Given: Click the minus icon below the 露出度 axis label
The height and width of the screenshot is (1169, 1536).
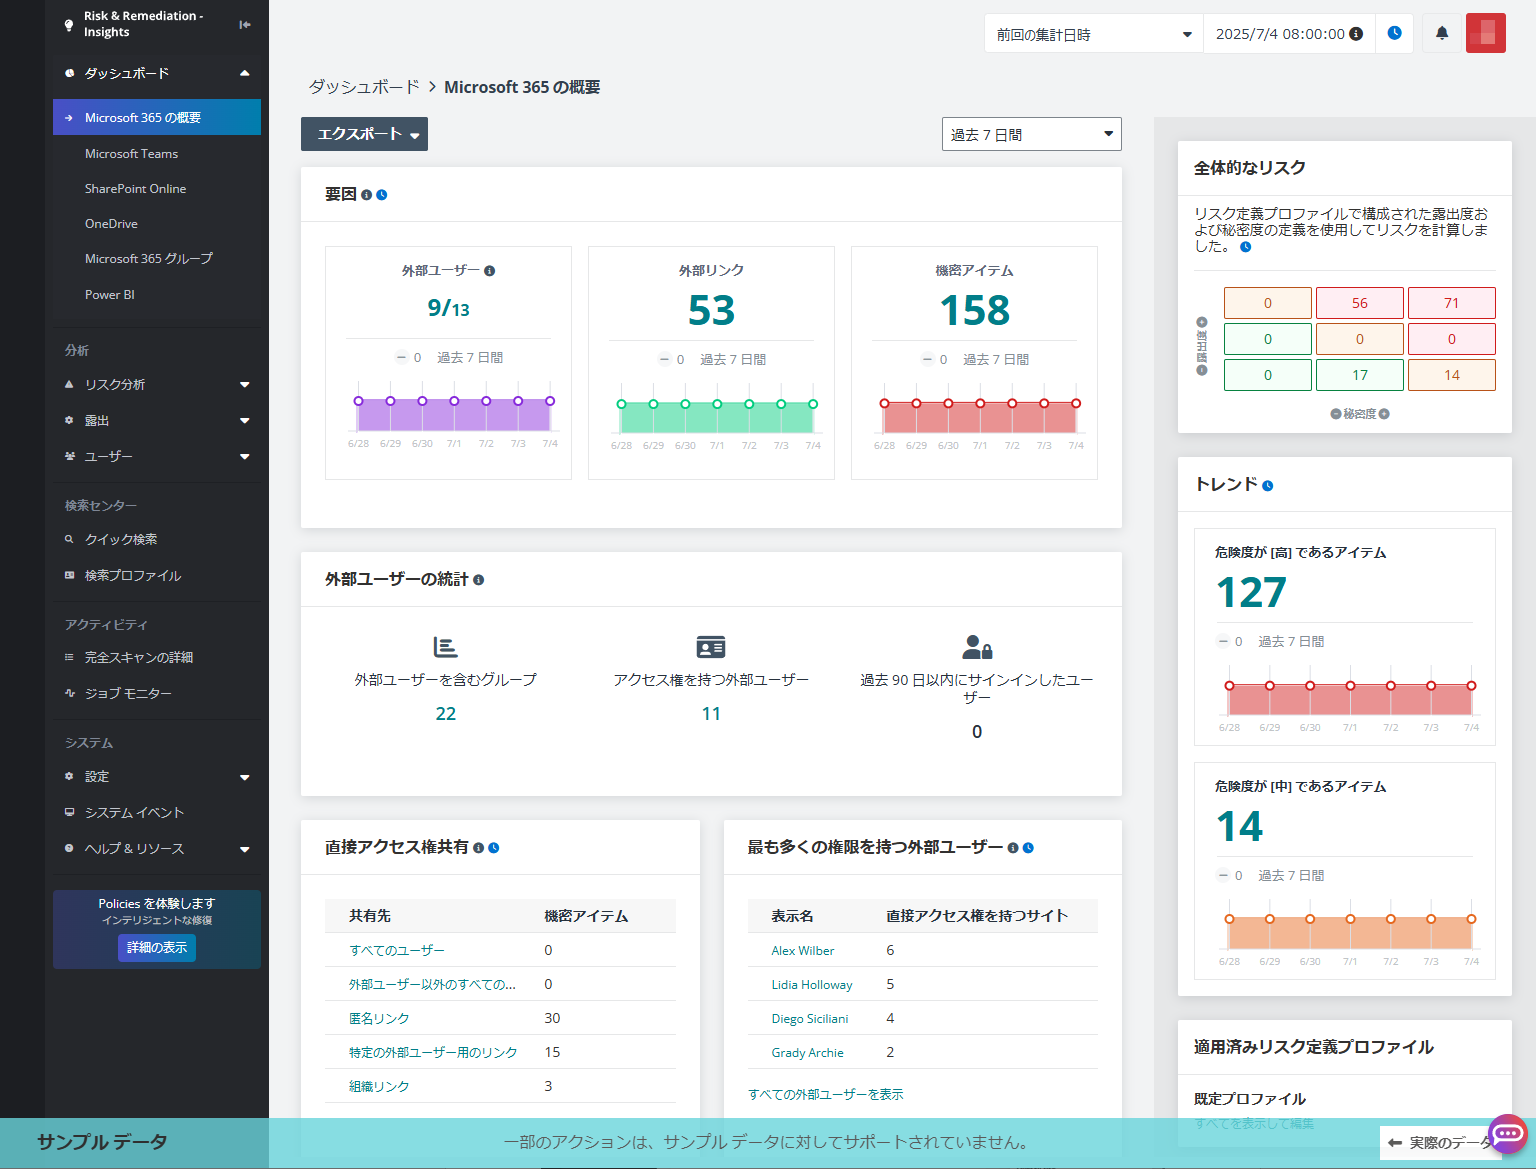Looking at the screenshot, I should [1202, 370].
